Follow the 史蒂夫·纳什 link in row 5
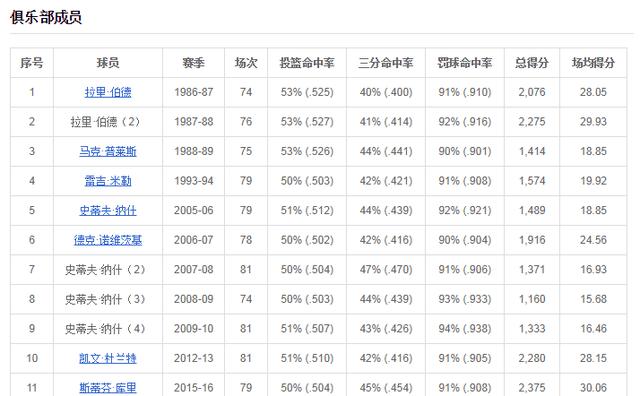The width and height of the screenshot is (640, 396). coord(108,211)
